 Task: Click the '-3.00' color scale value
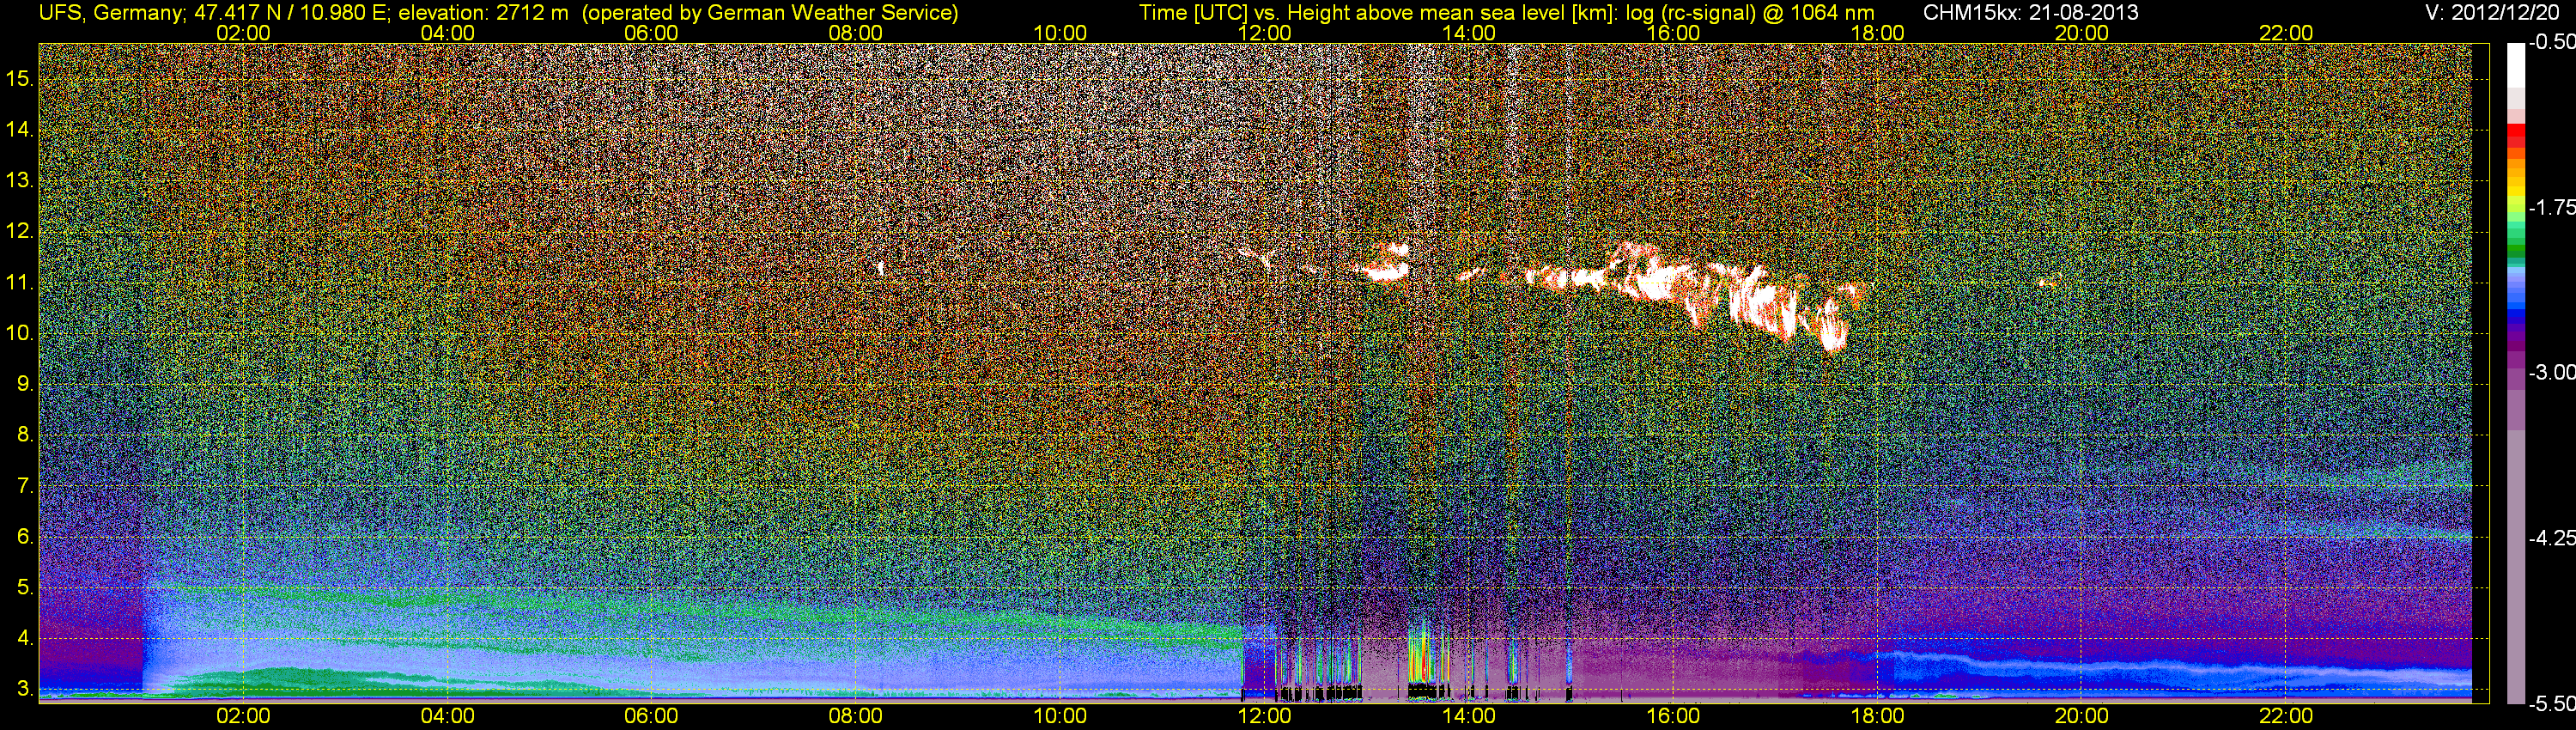pyautogui.click(x=2551, y=372)
